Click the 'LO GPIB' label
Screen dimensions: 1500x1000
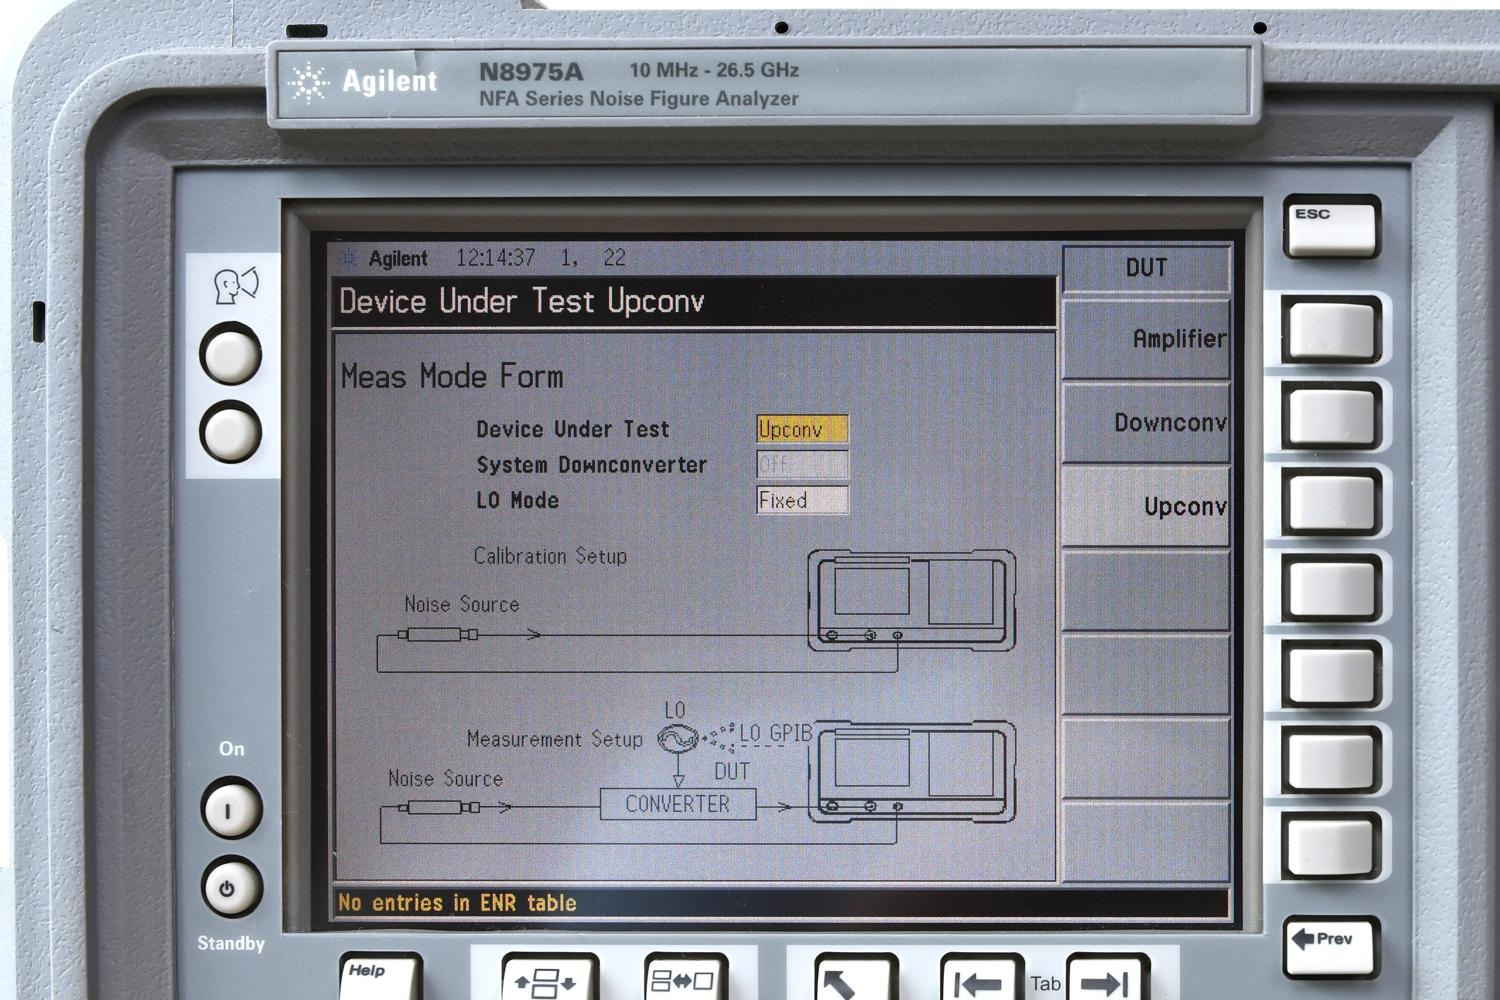pyautogui.click(x=775, y=733)
